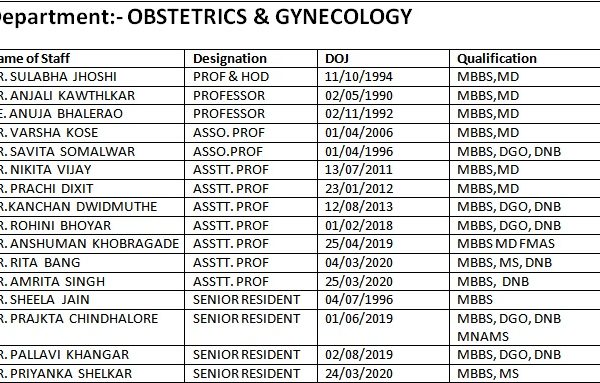Select the SULABHA JHOSHI name cell
Viewport: 600px width, 383px height.
pyautogui.click(x=92, y=77)
